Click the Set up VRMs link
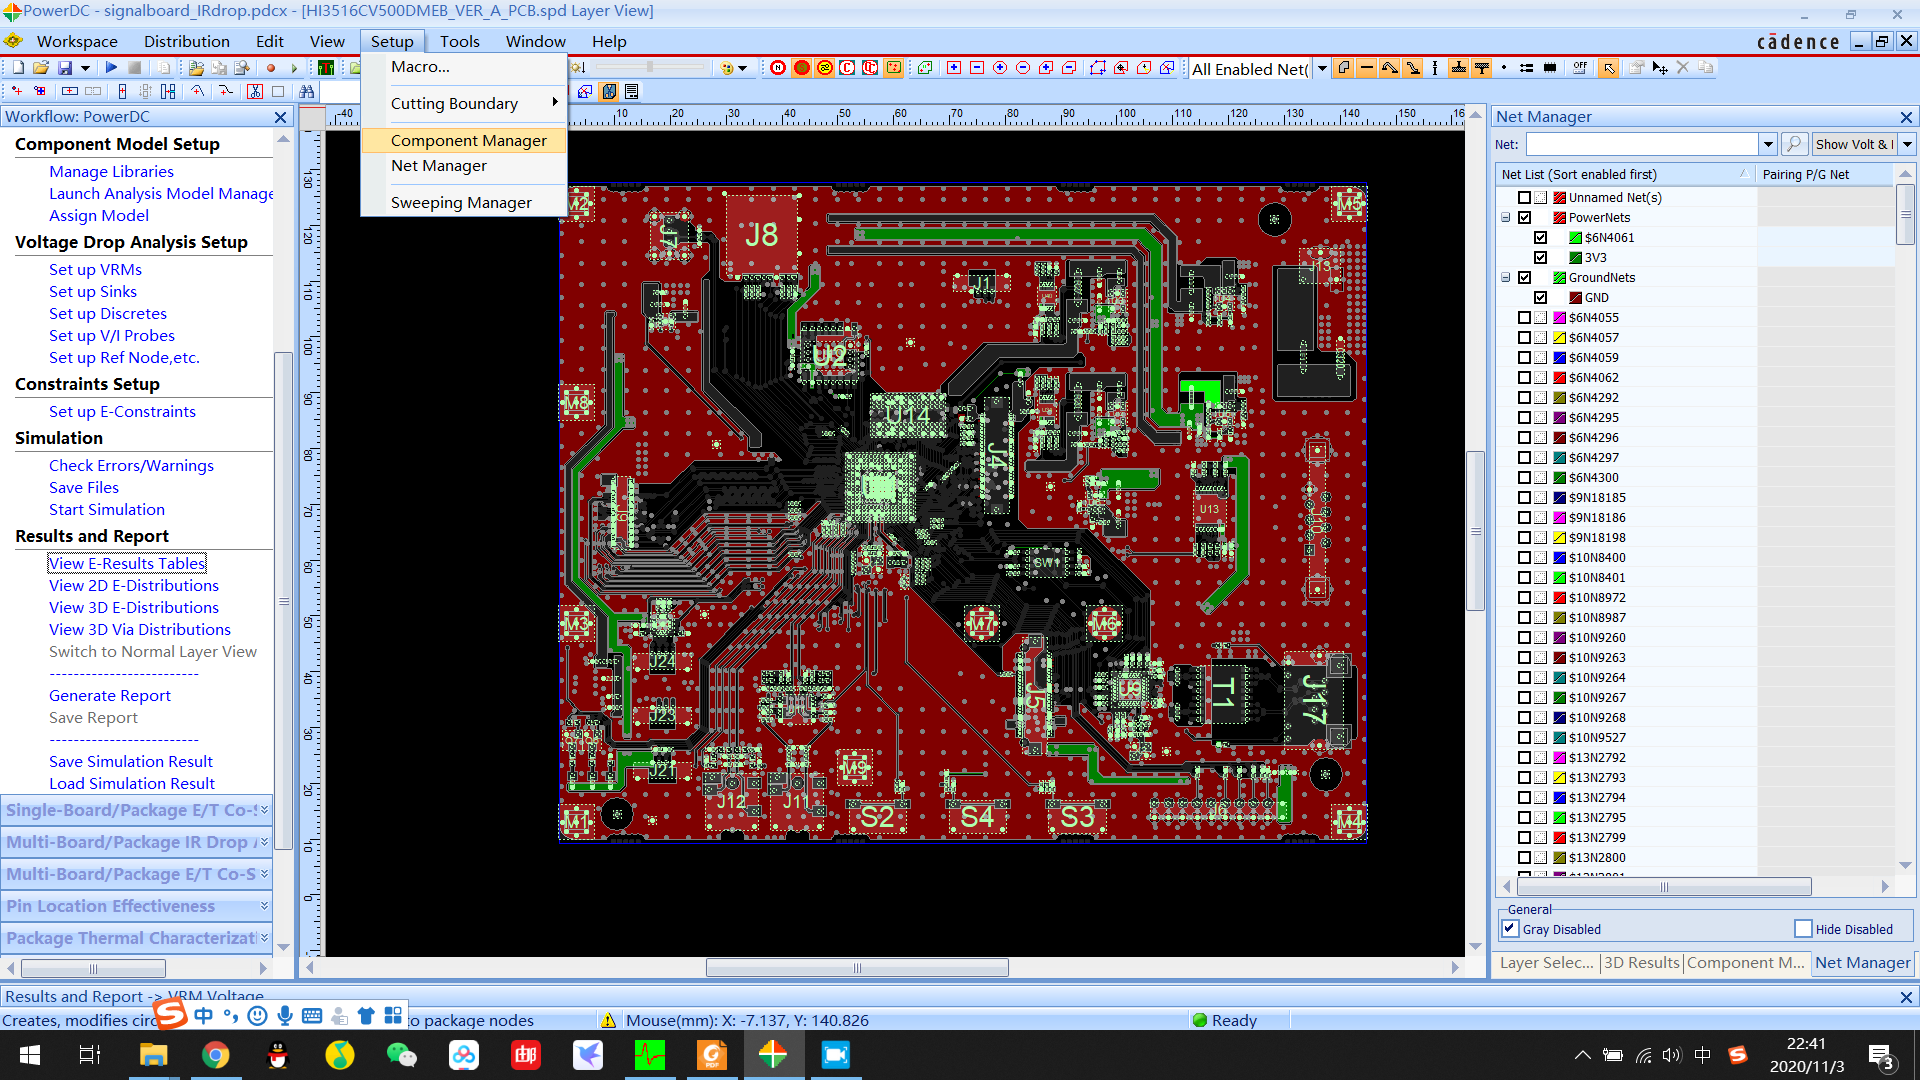Image resolution: width=1920 pixels, height=1080 pixels. (95, 269)
